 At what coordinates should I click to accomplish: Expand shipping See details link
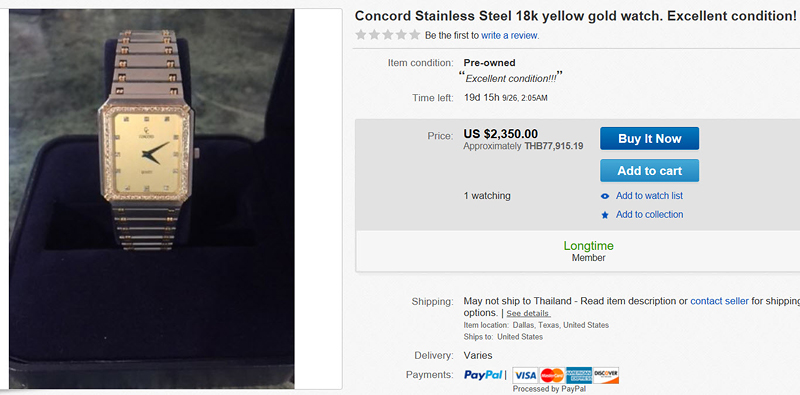pyautogui.click(x=528, y=313)
